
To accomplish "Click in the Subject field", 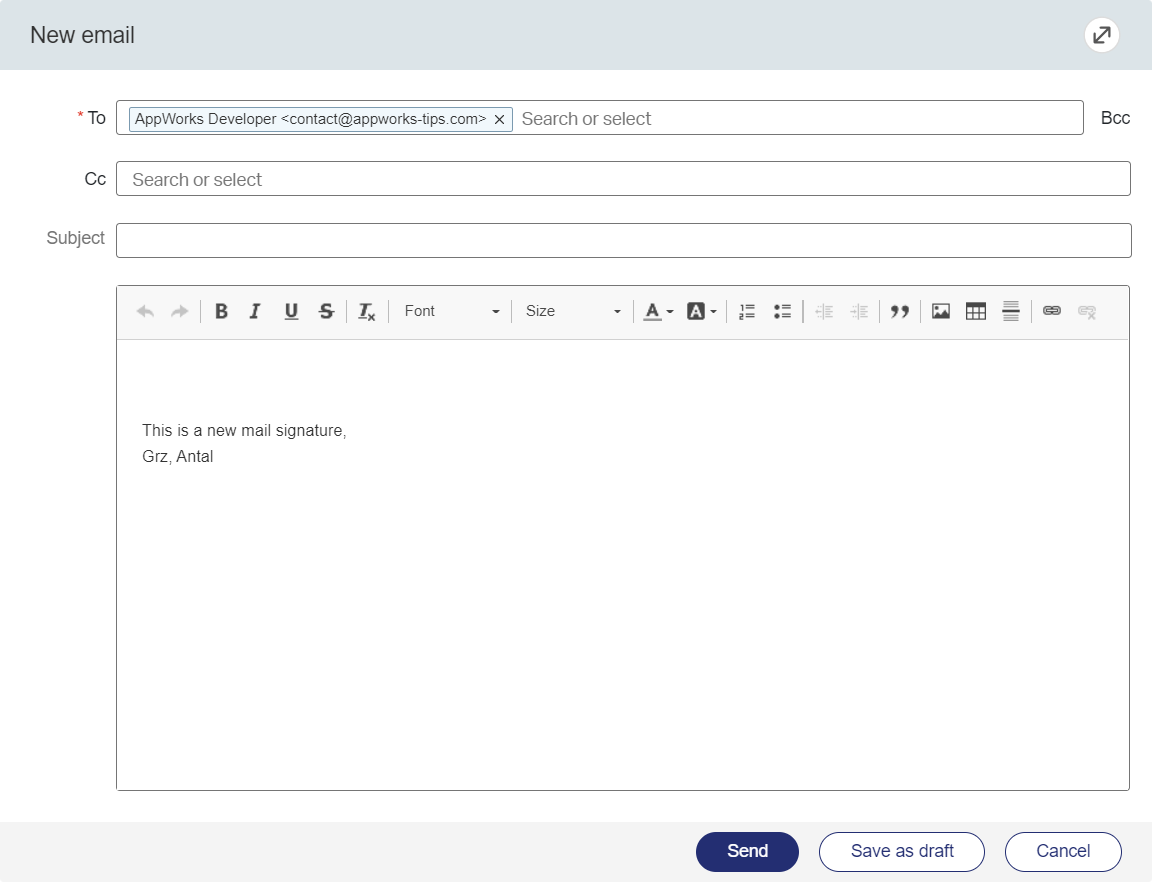I will 623,240.
